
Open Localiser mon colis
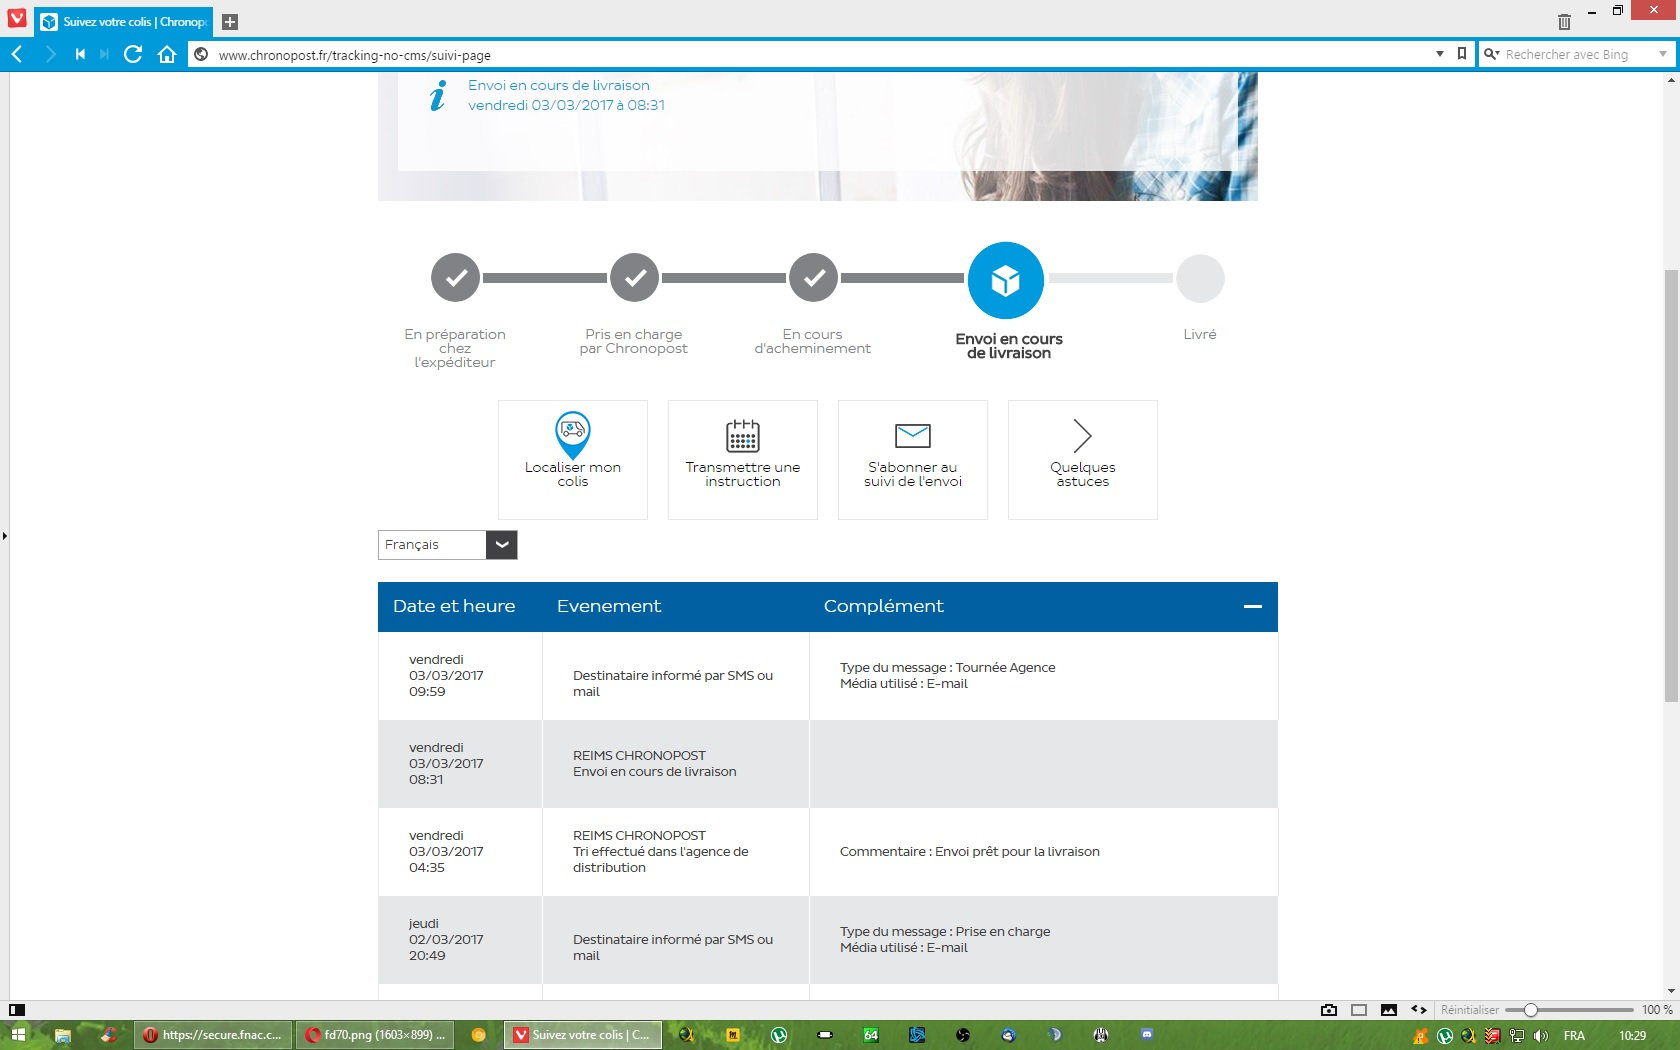(x=573, y=460)
